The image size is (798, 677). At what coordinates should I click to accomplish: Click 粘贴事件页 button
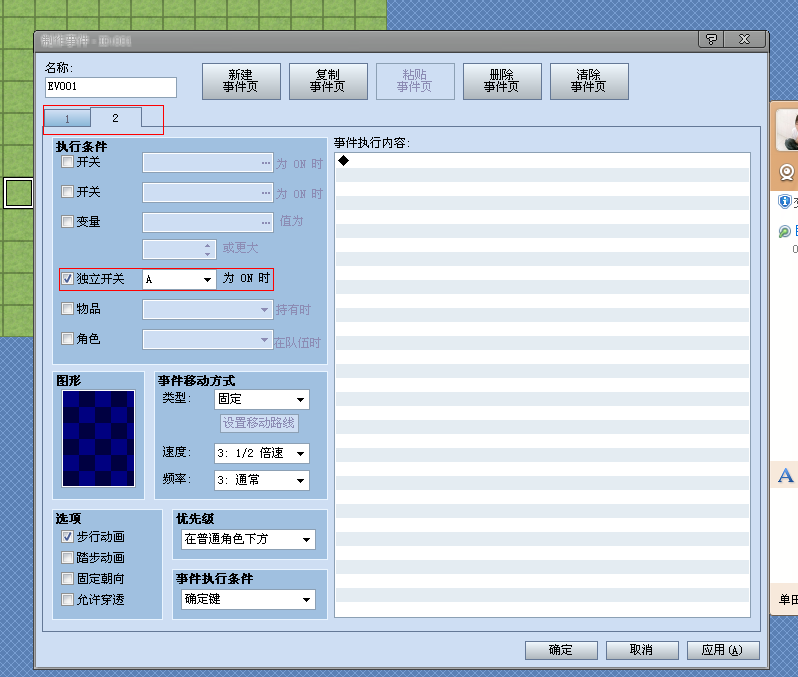(415, 81)
